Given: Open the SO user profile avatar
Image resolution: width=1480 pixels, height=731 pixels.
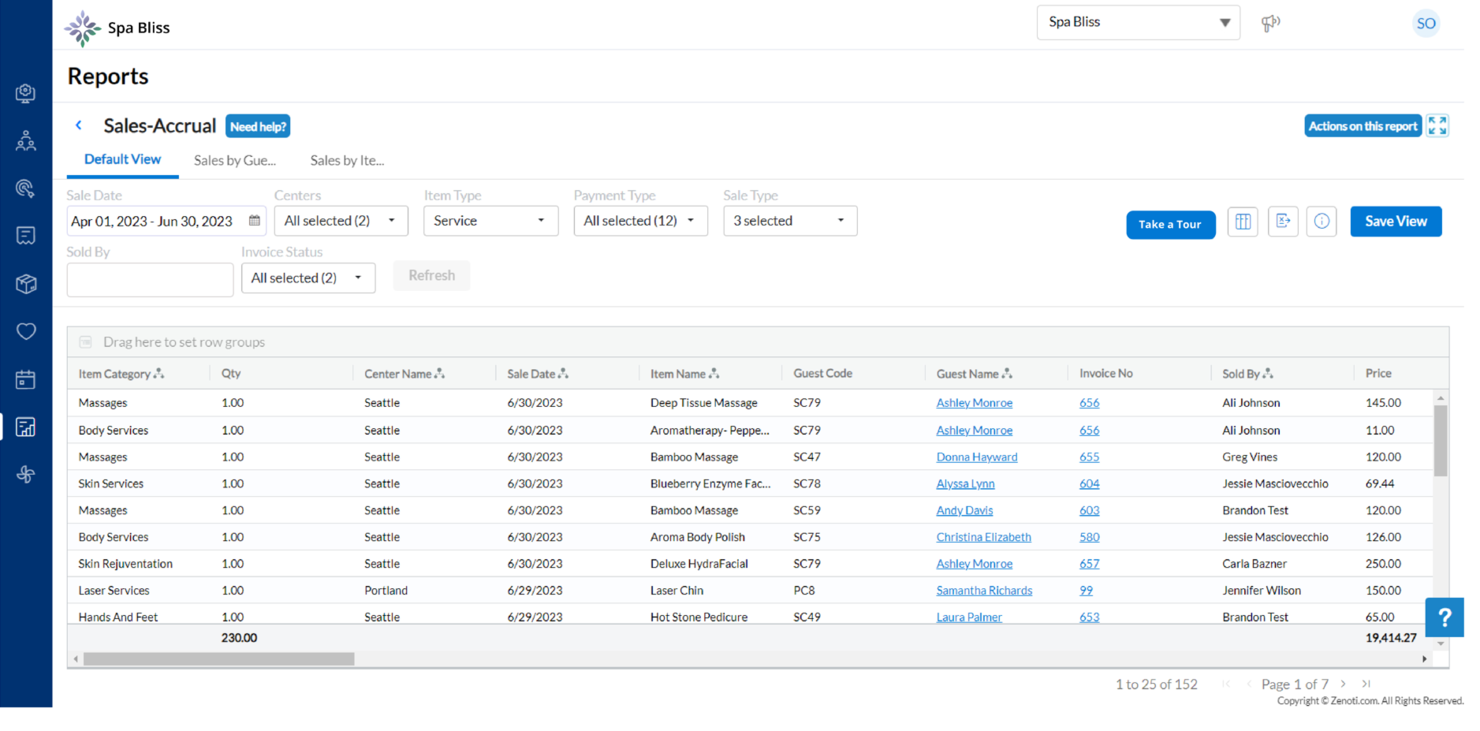Looking at the screenshot, I should coord(1426,23).
